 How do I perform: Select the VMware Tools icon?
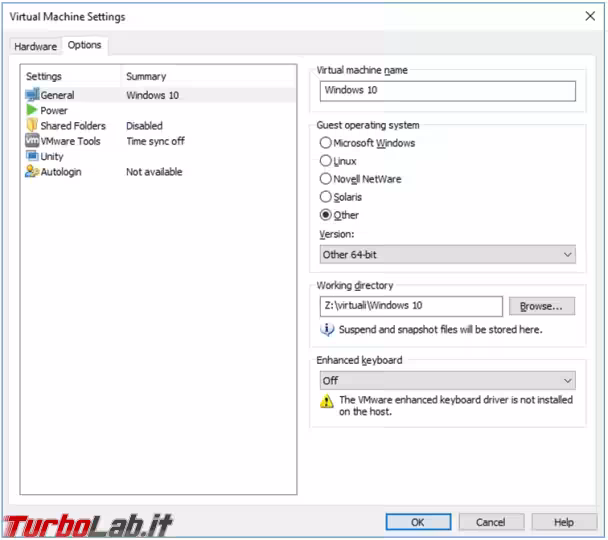(x=32, y=141)
